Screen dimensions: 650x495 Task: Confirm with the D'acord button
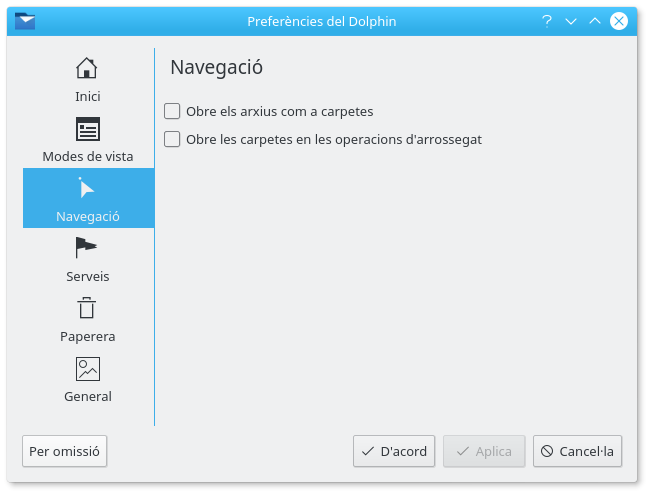(x=394, y=451)
